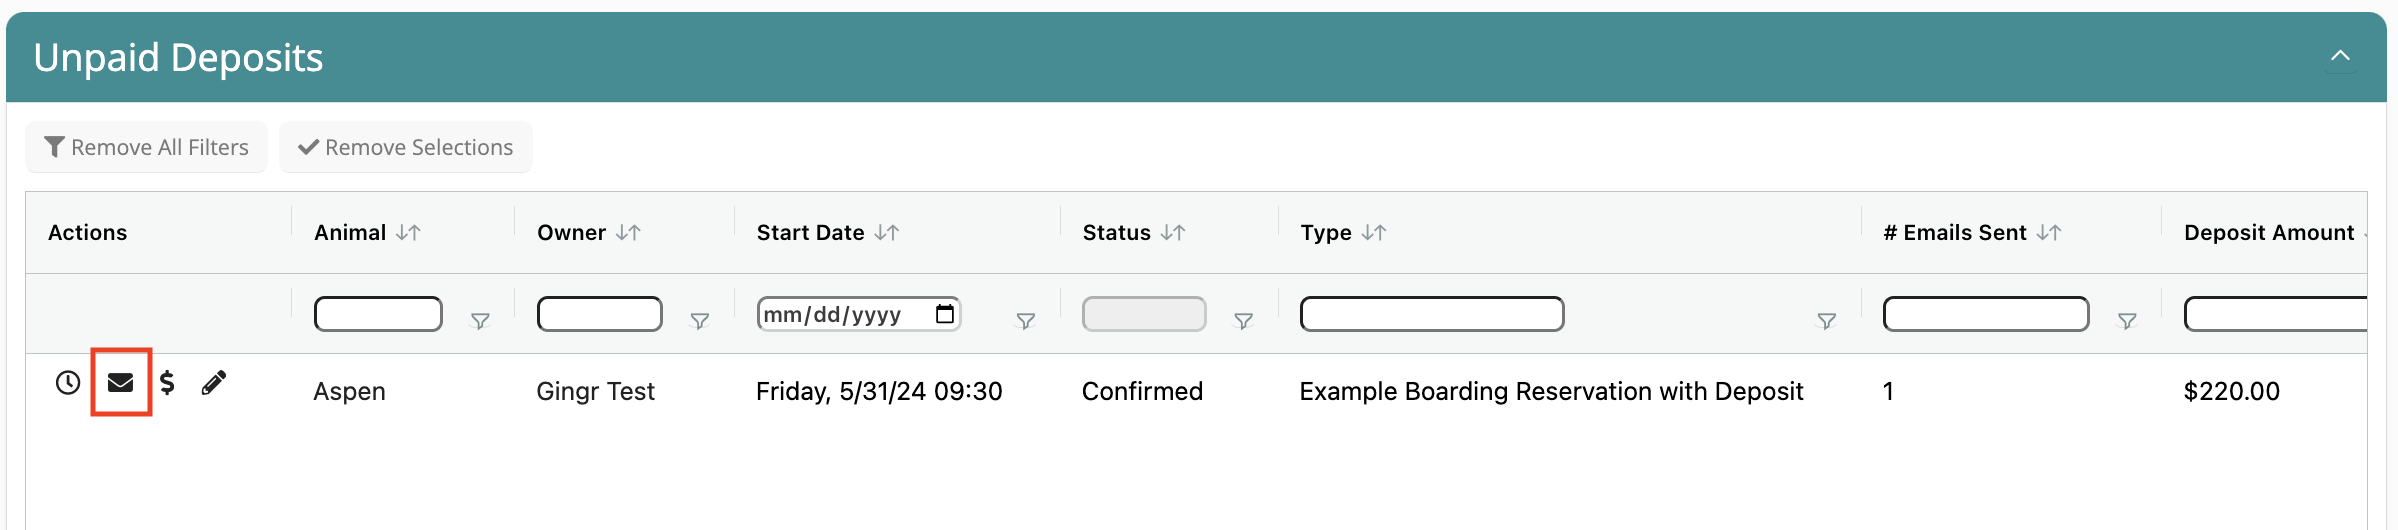
Task: Send deposit email via envelope icon
Action: pos(121,382)
